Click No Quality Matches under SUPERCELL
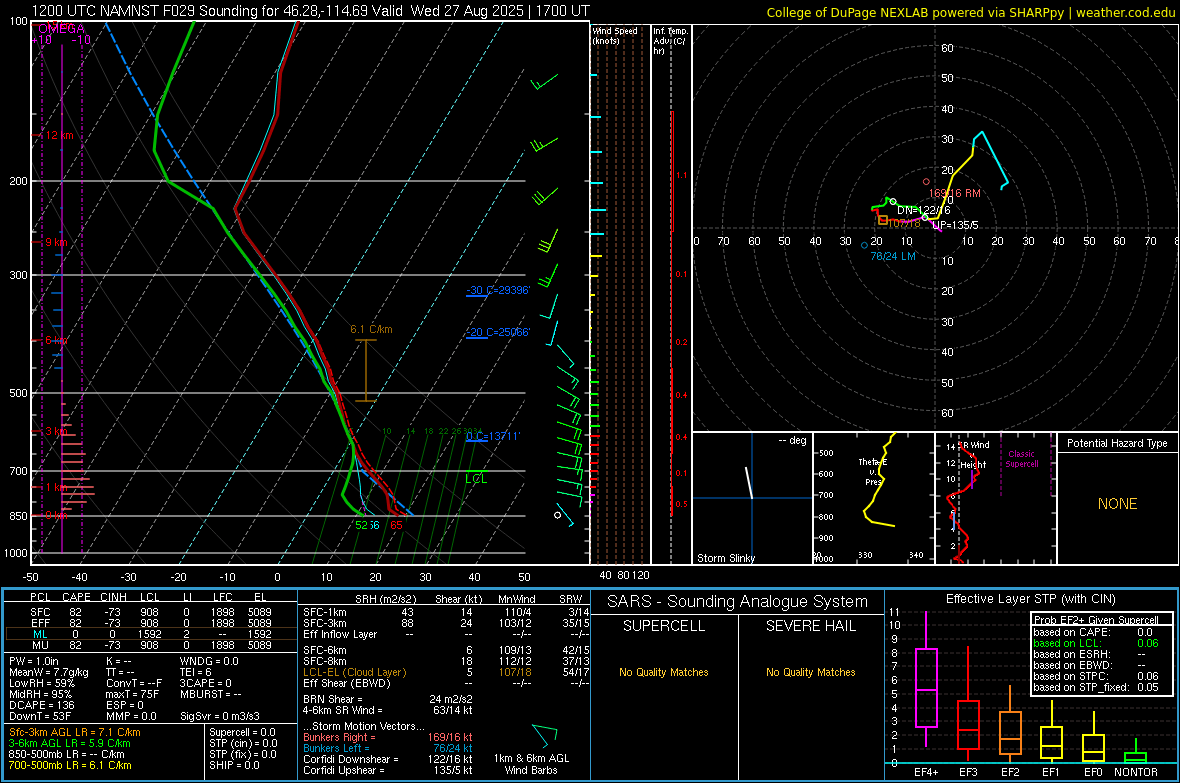 coord(664,672)
